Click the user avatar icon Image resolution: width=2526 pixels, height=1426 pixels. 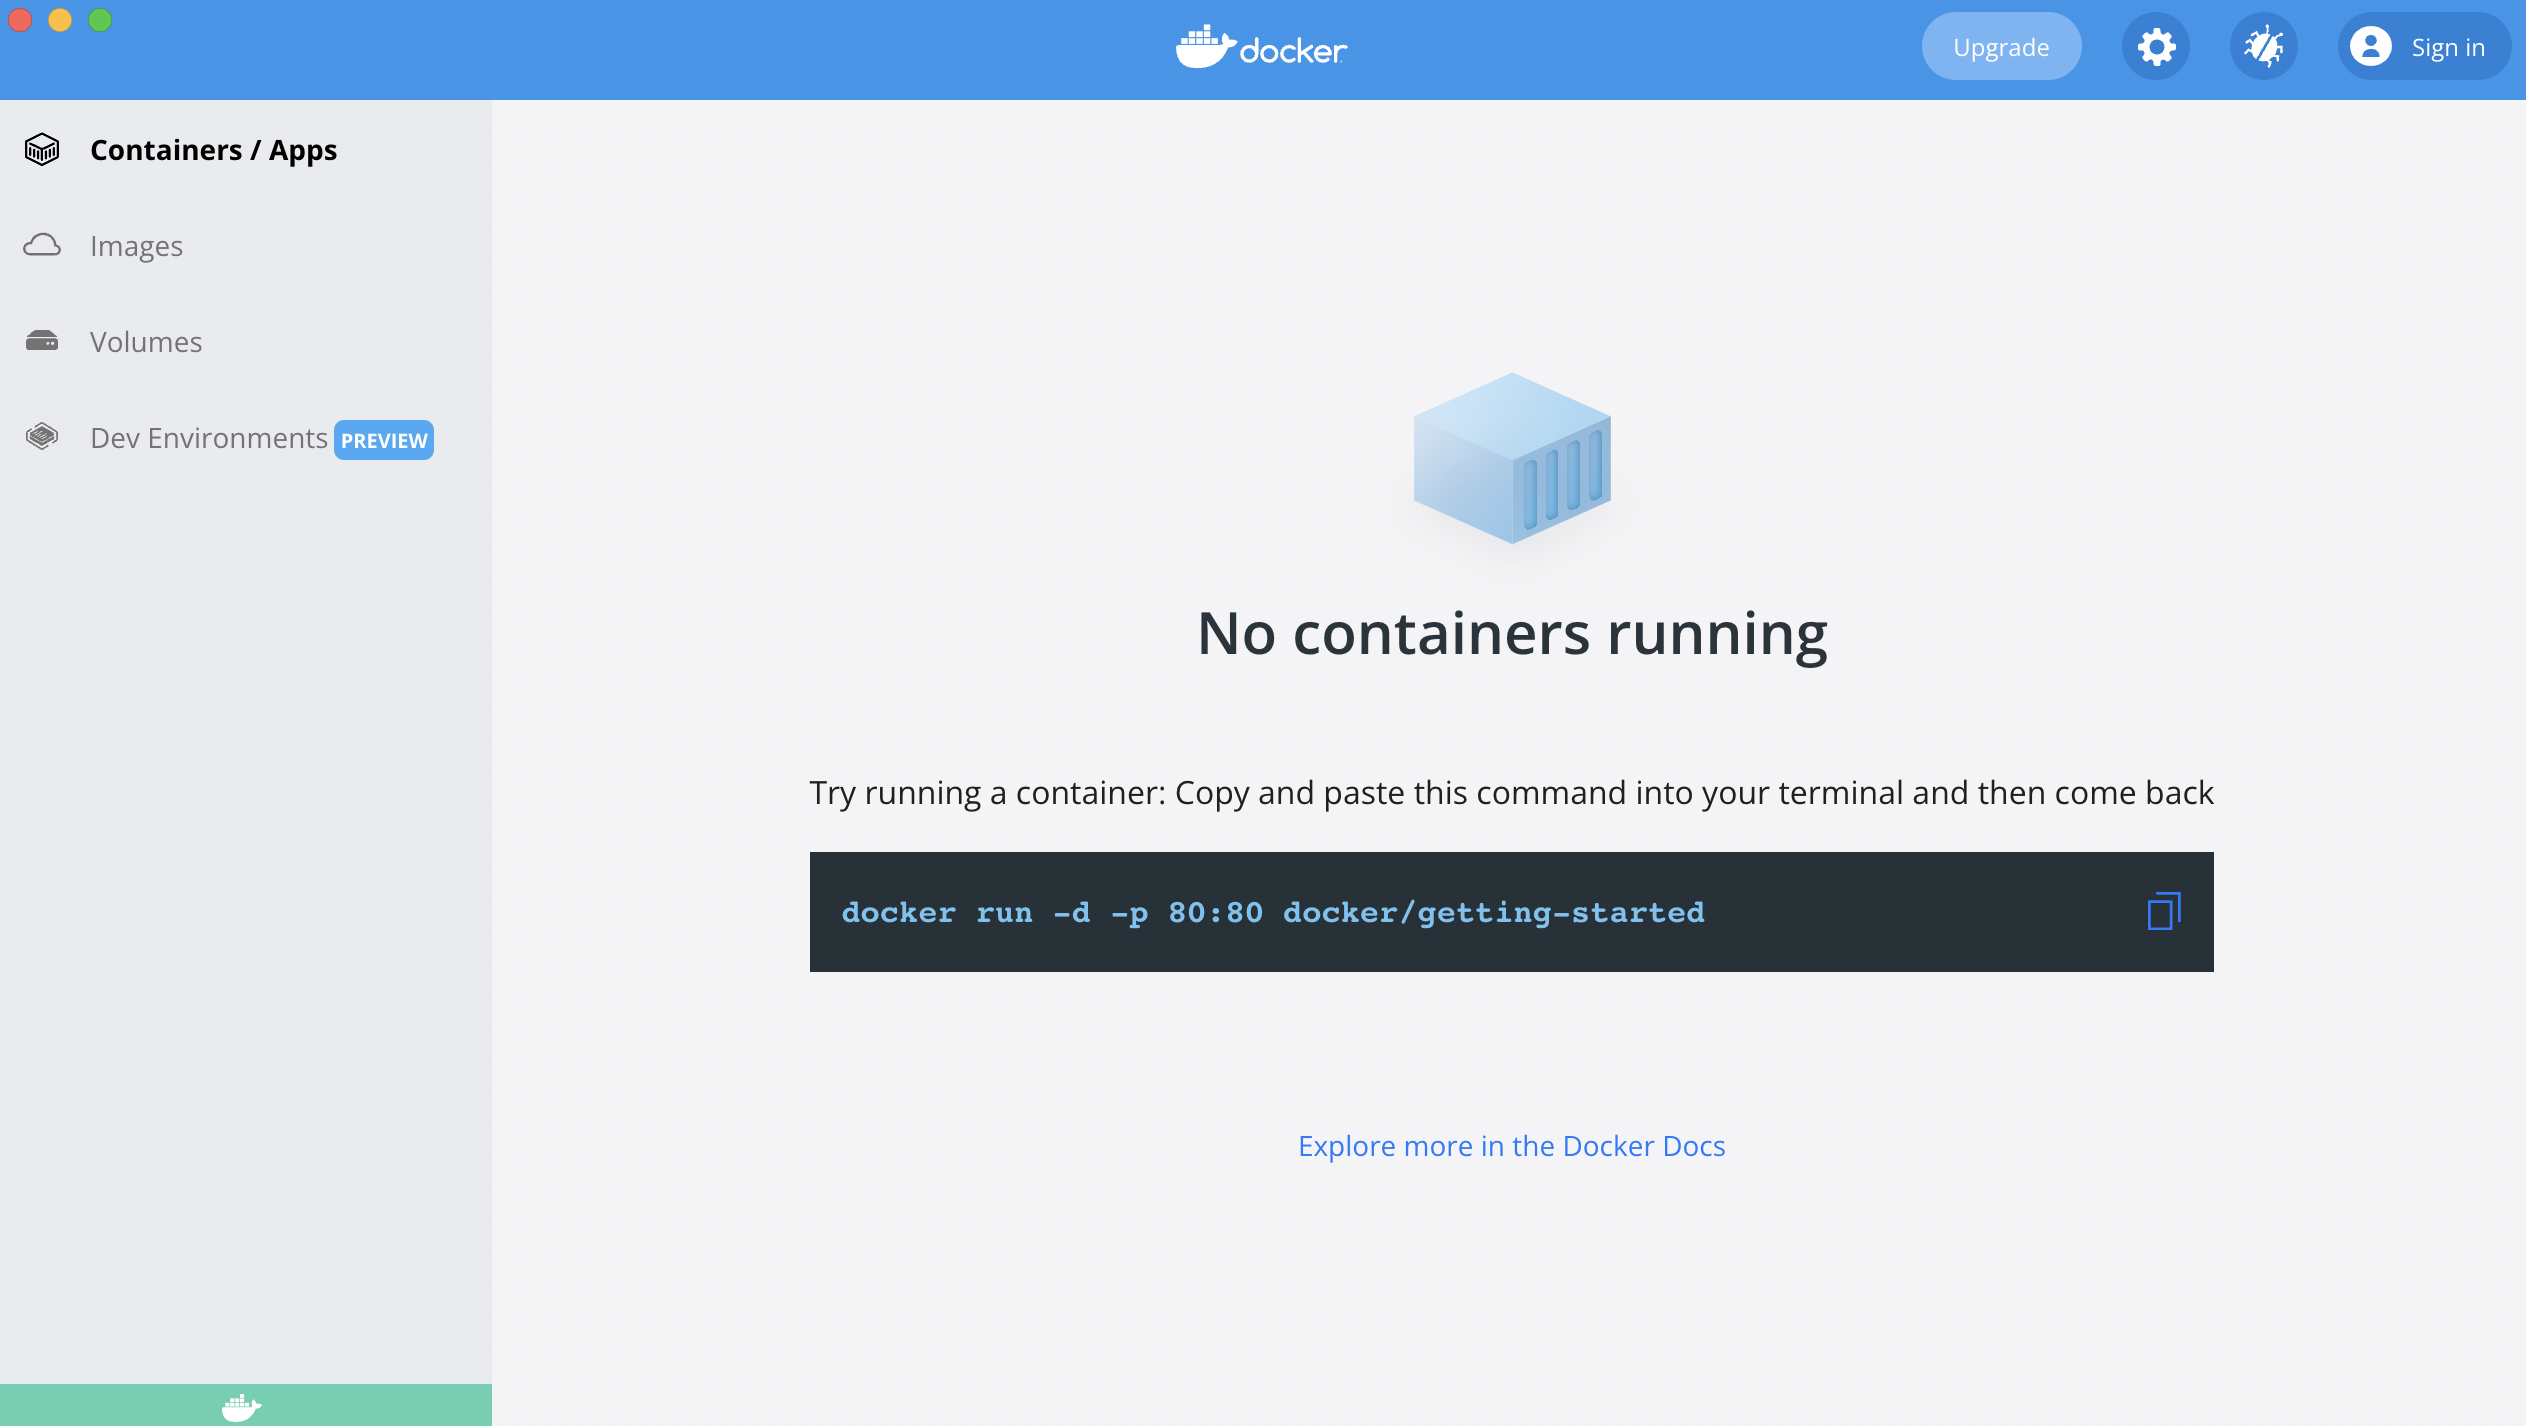pyautogui.click(x=2370, y=47)
